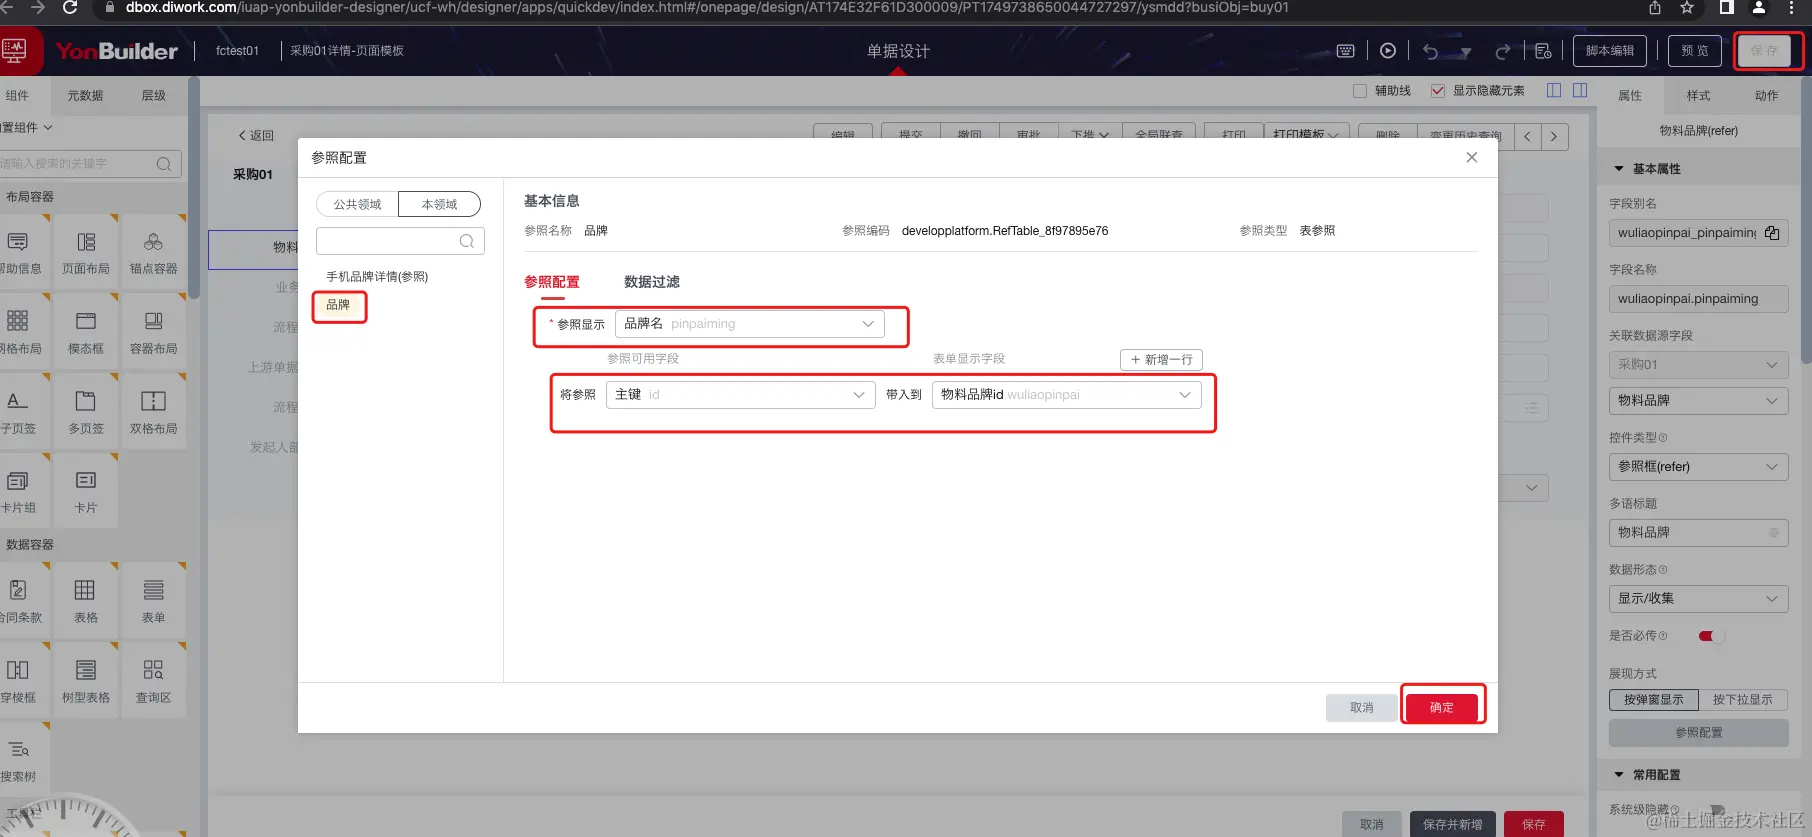Select the 树型表格 component icon
Image resolution: width=1812 pixels, height=837 pixels.
(x=86, y=670)
